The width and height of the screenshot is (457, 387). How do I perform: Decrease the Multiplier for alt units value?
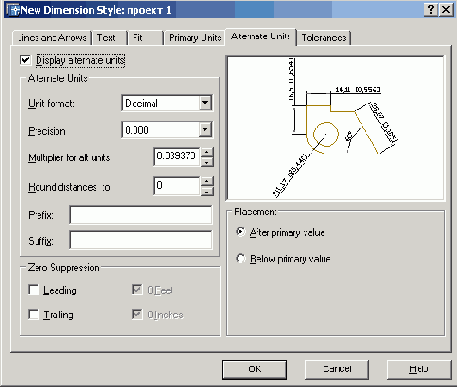207,162
